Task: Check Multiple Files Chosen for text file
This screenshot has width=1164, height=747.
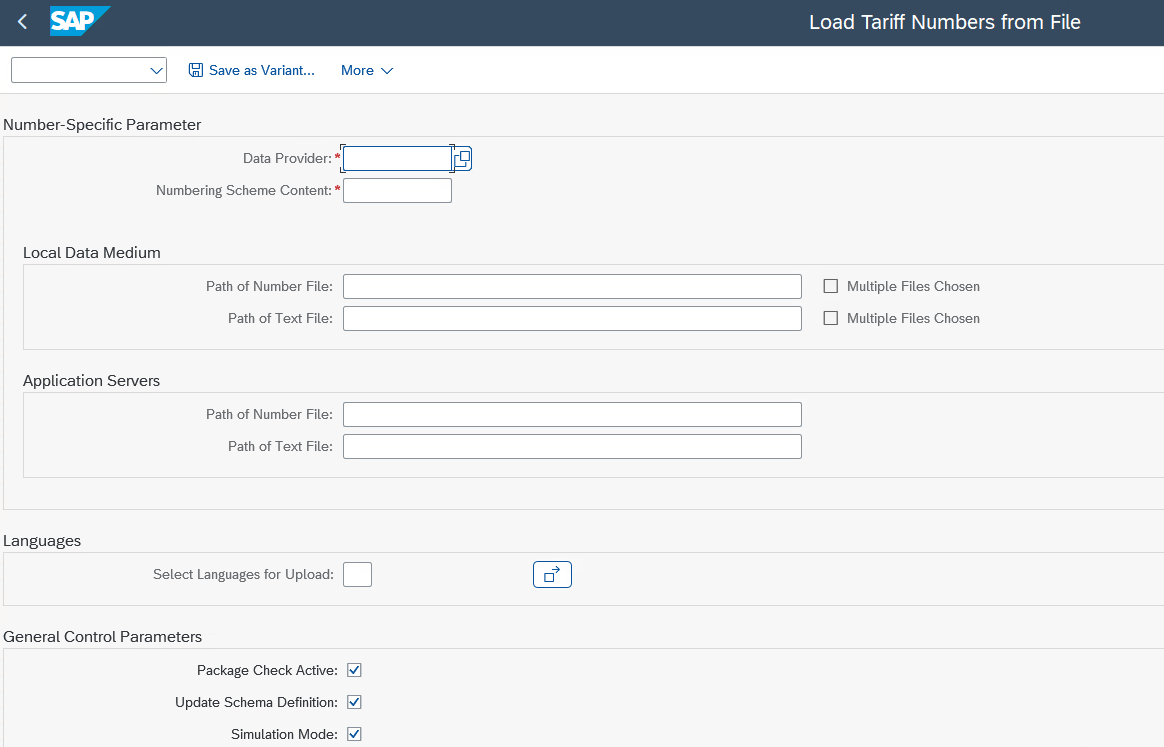Action: (x=831, y=319)
